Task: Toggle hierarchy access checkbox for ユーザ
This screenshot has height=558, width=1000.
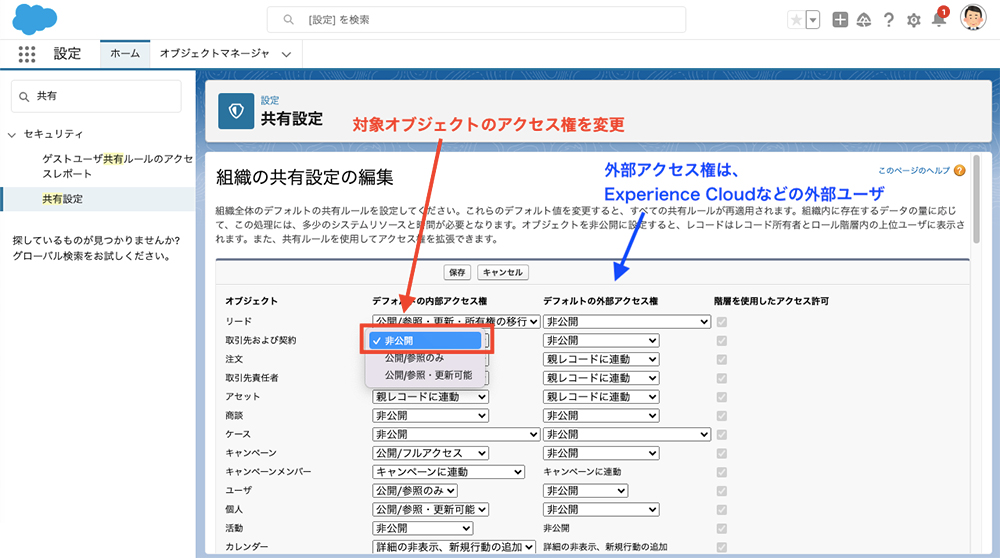Action: [722, 491]
